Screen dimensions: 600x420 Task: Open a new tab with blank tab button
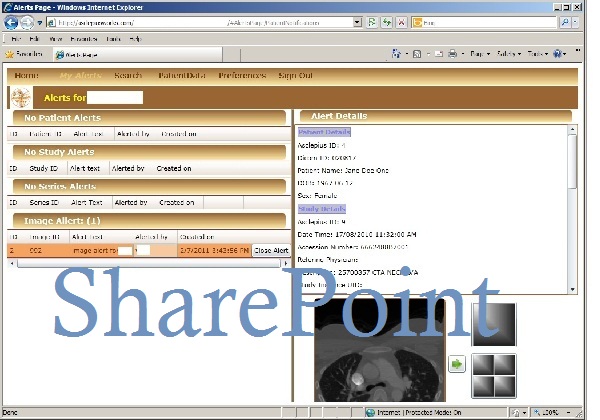[x=231, y=55]
